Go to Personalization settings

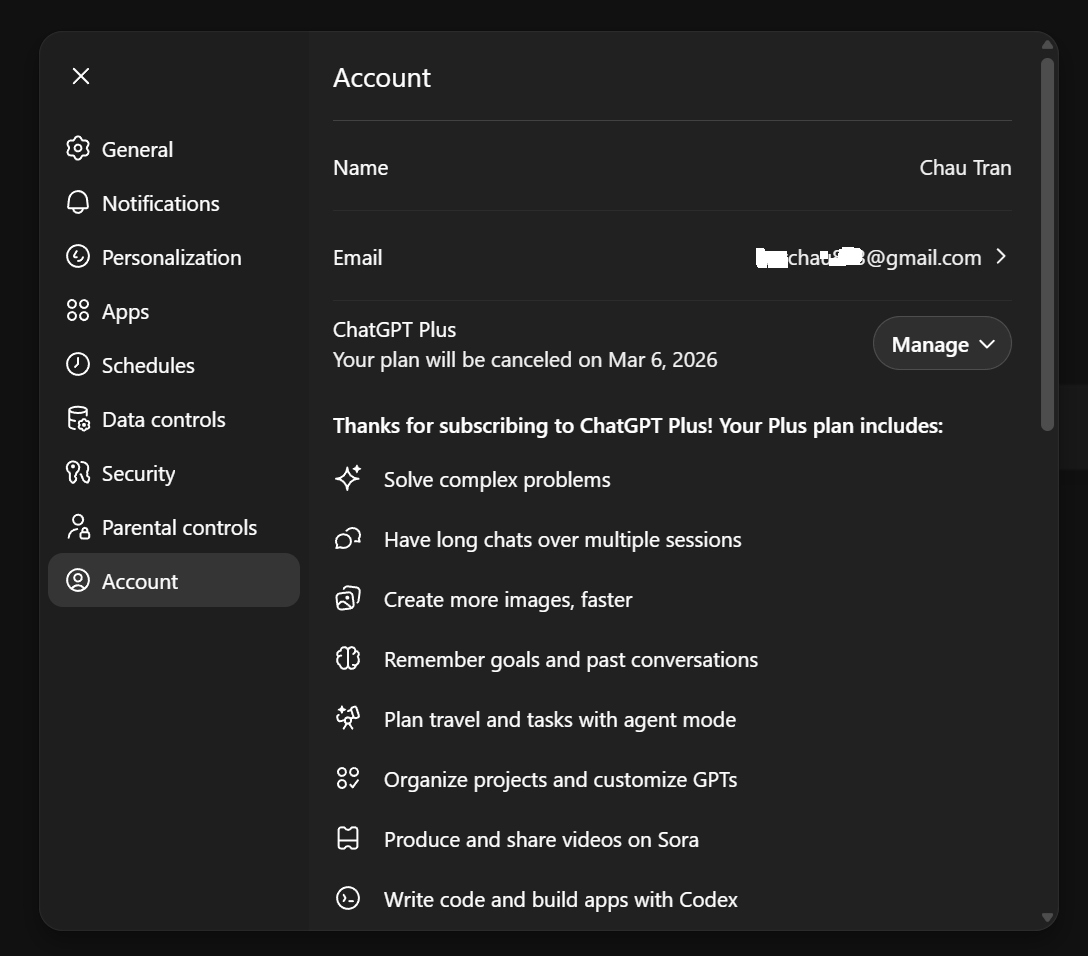click(173, 257)
